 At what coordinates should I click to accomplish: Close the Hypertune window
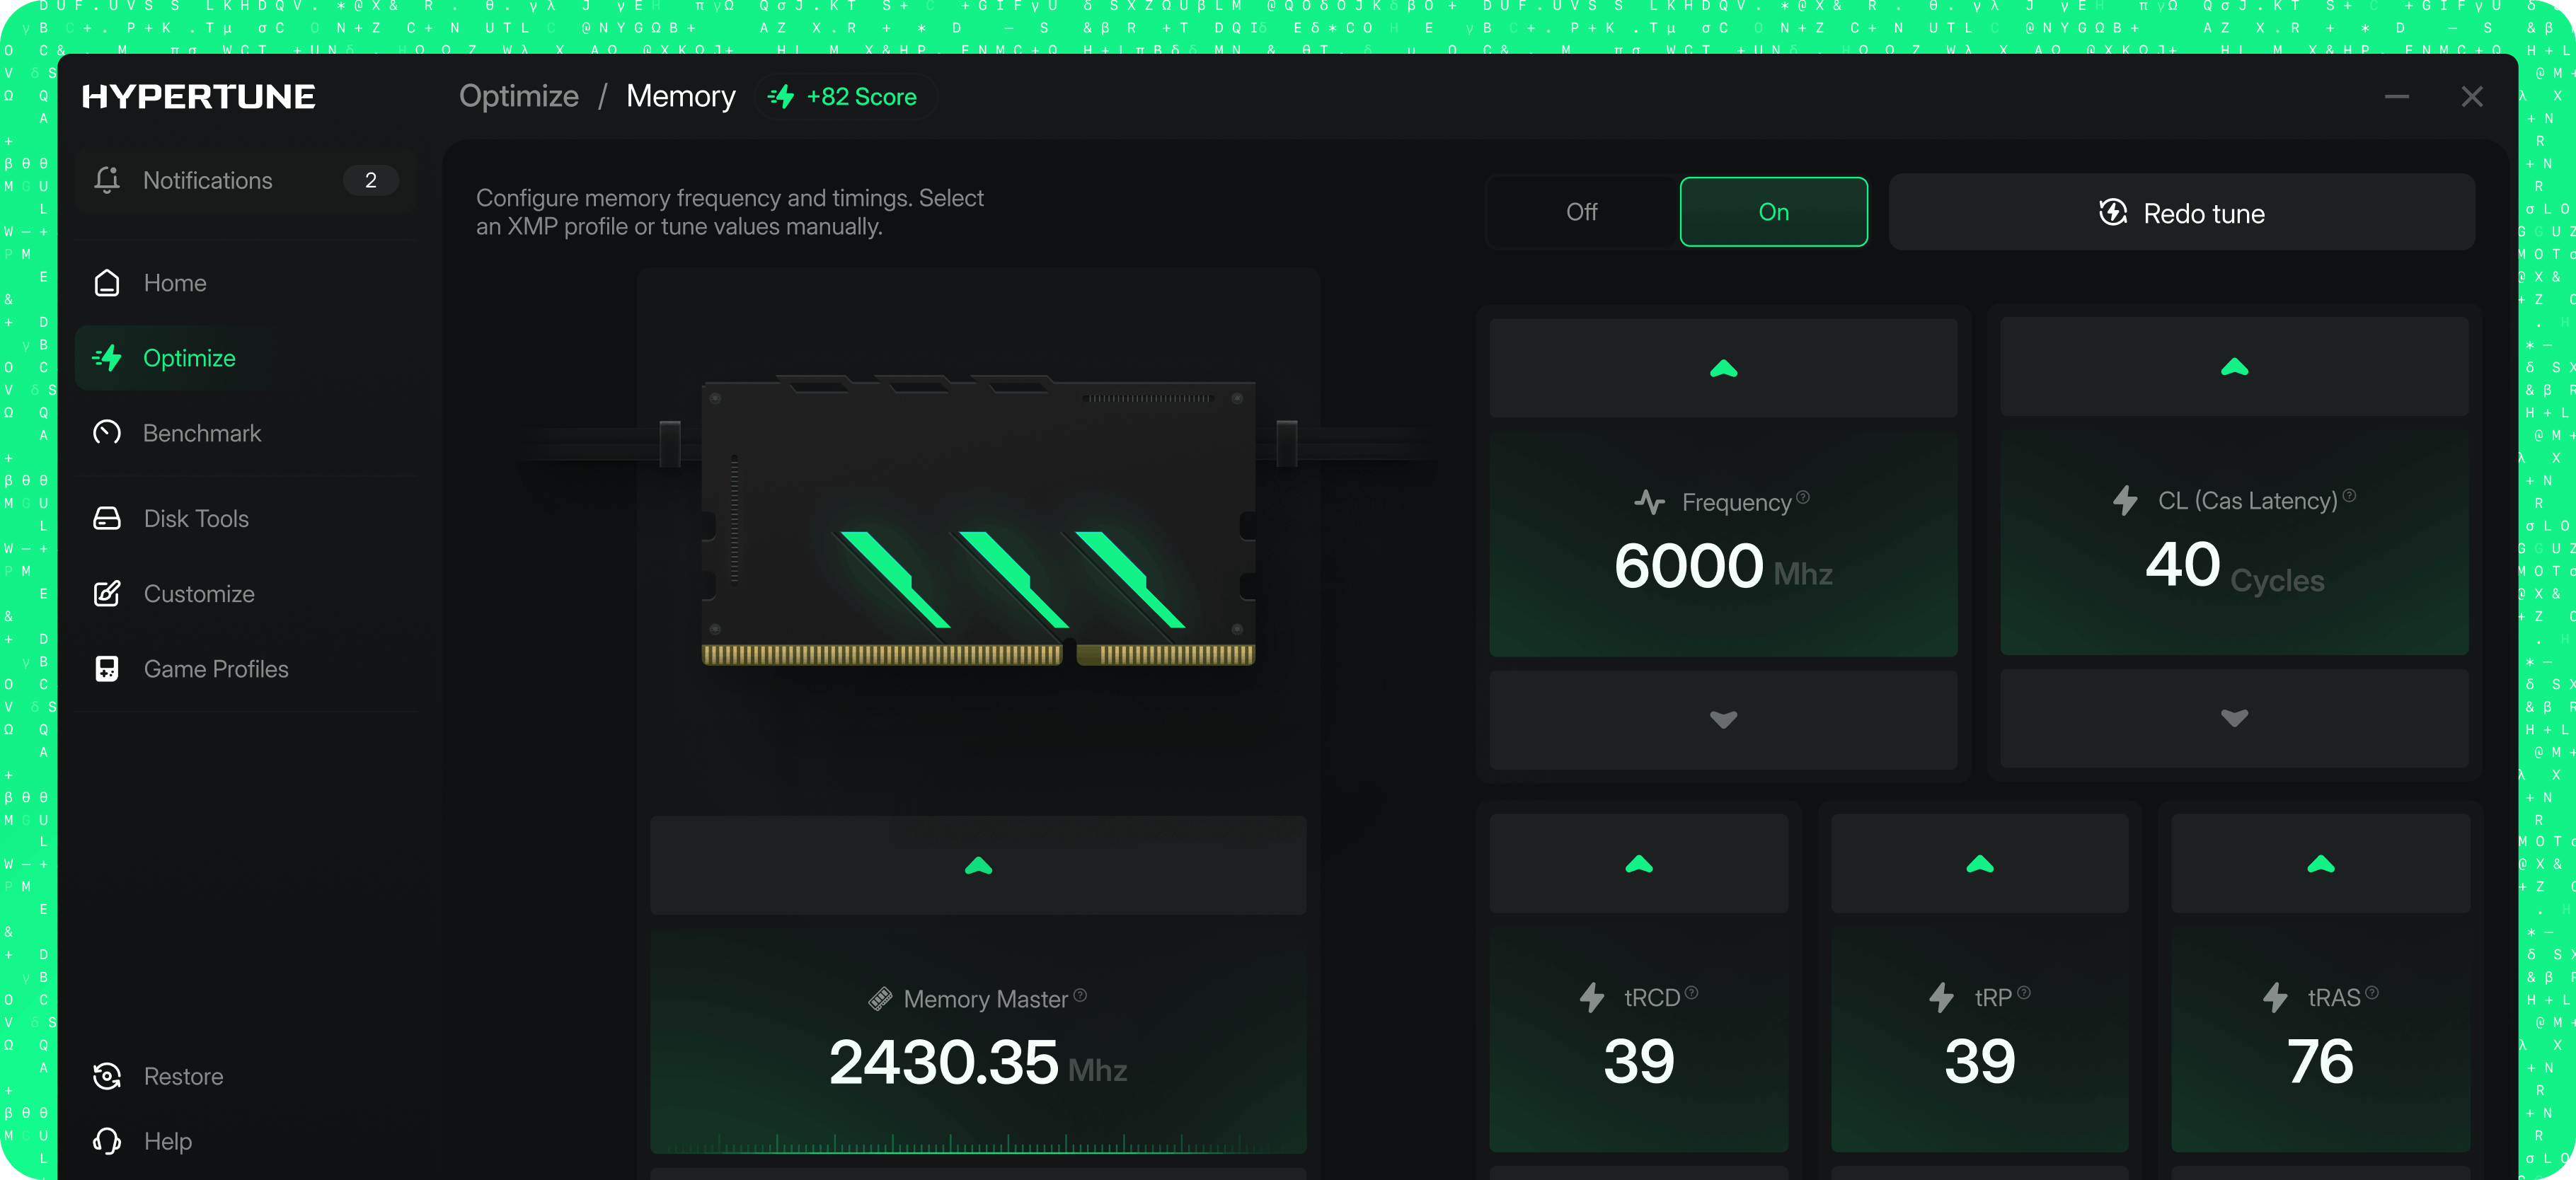[x=2472, y=97]
